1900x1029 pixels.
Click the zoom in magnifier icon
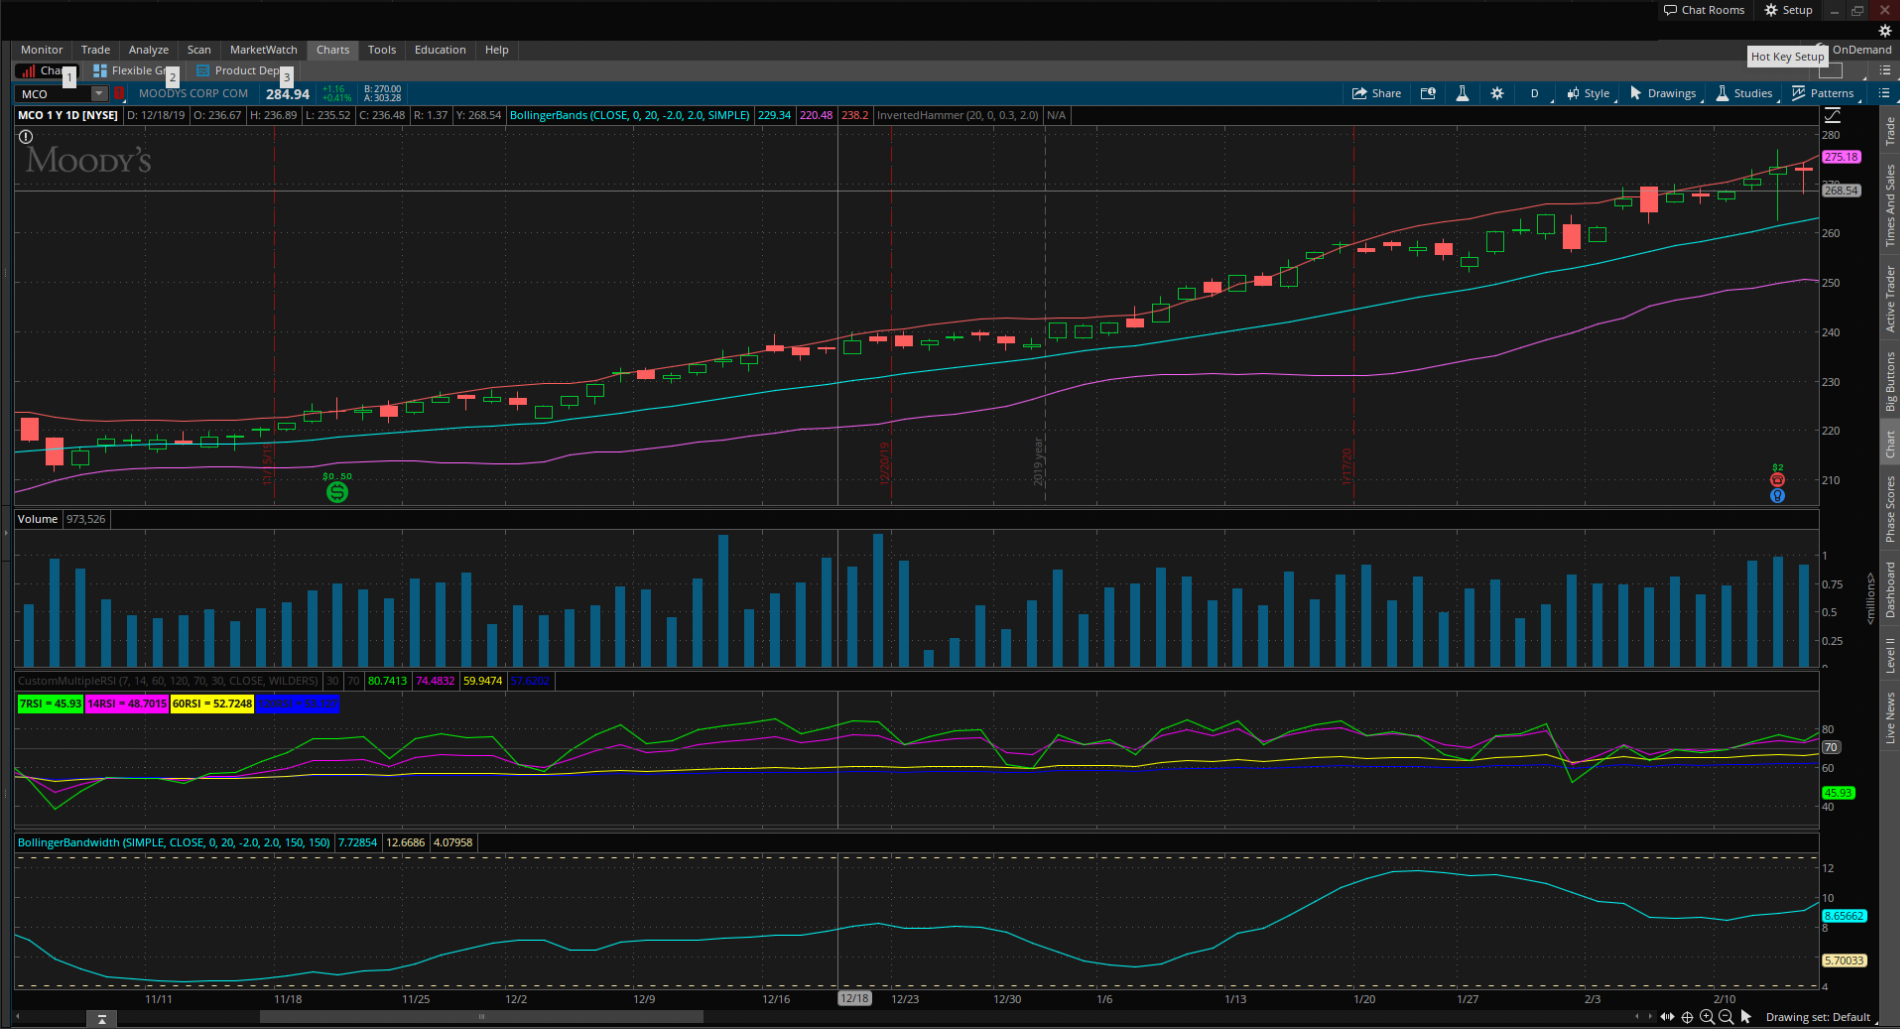click(x=1707, y=1017)
